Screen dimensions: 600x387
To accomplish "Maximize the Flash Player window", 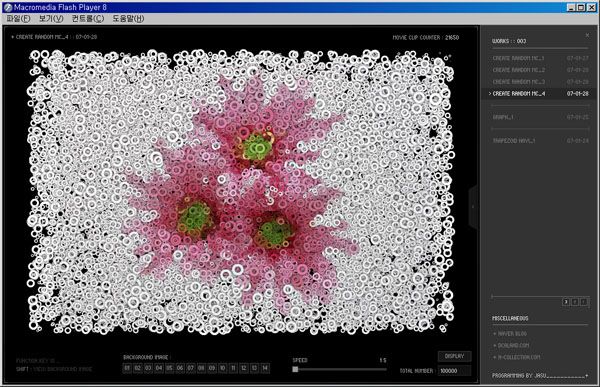I will pyautogui.click(x=581, y=7).
